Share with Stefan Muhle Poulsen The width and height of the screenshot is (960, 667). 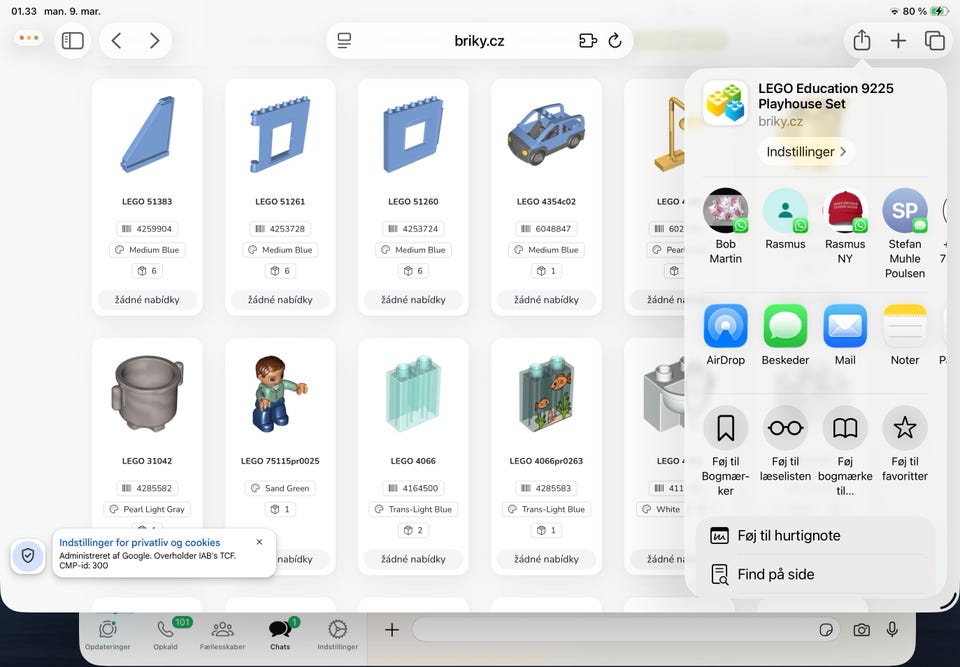[x=905, y=233]
